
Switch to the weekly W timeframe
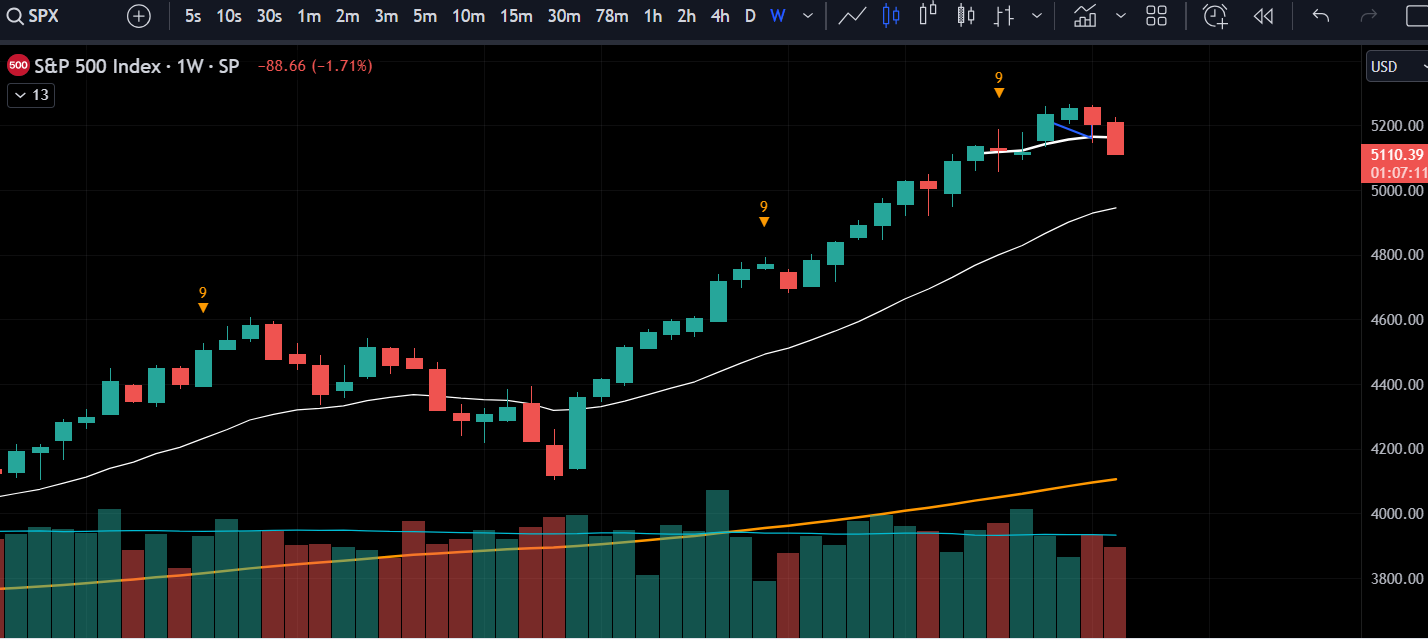(777, 16)
